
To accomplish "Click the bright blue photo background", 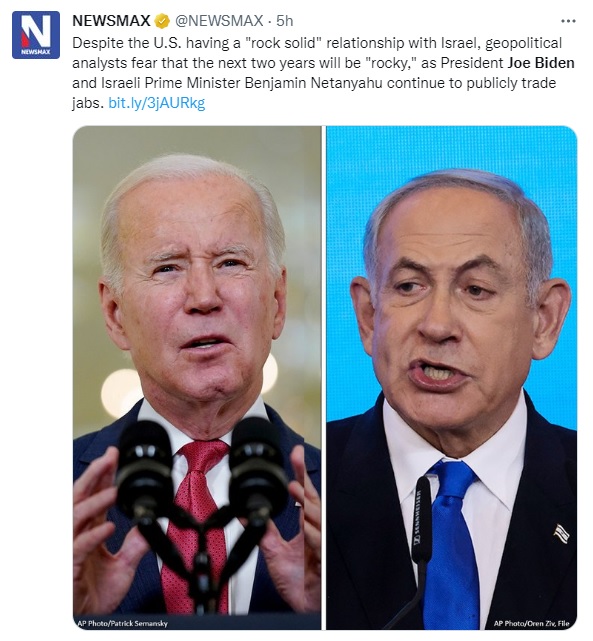I will click(x=450, y=155).
